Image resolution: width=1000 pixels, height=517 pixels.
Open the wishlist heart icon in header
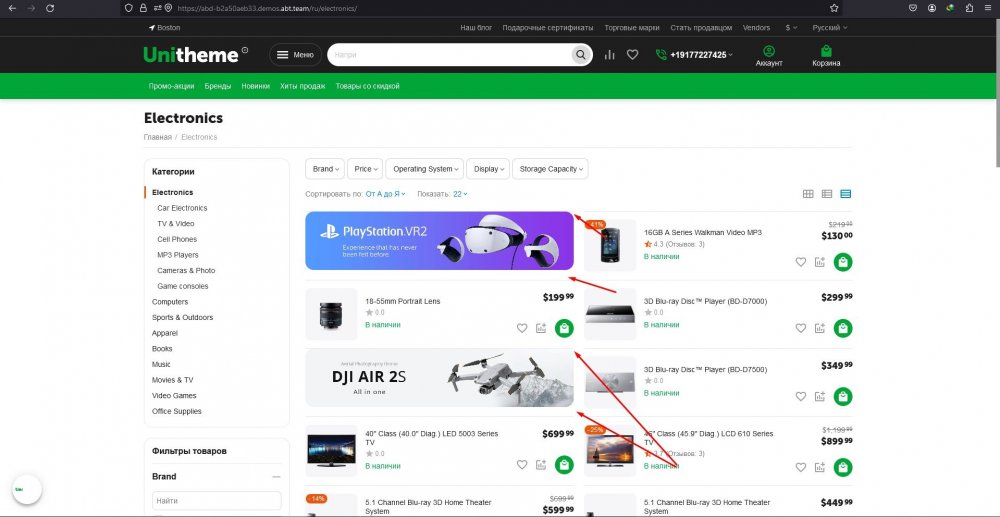coord(632,55)
